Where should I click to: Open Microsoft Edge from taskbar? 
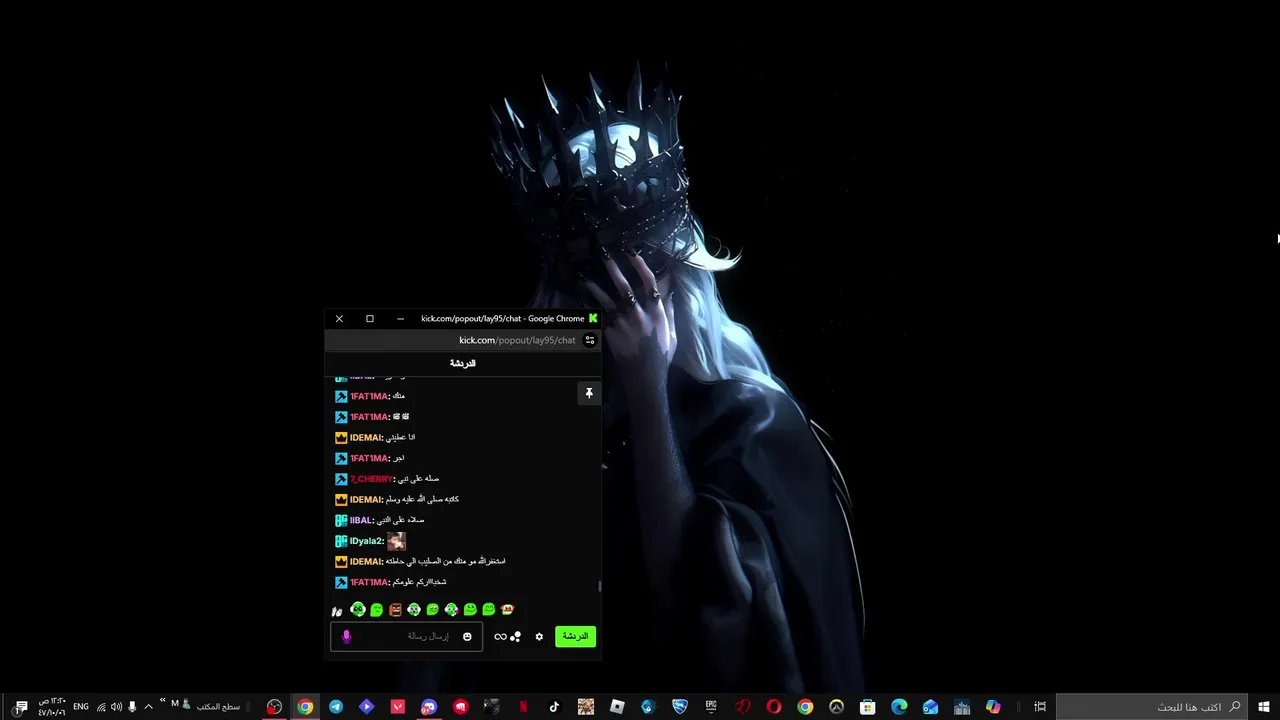[899, 707]
